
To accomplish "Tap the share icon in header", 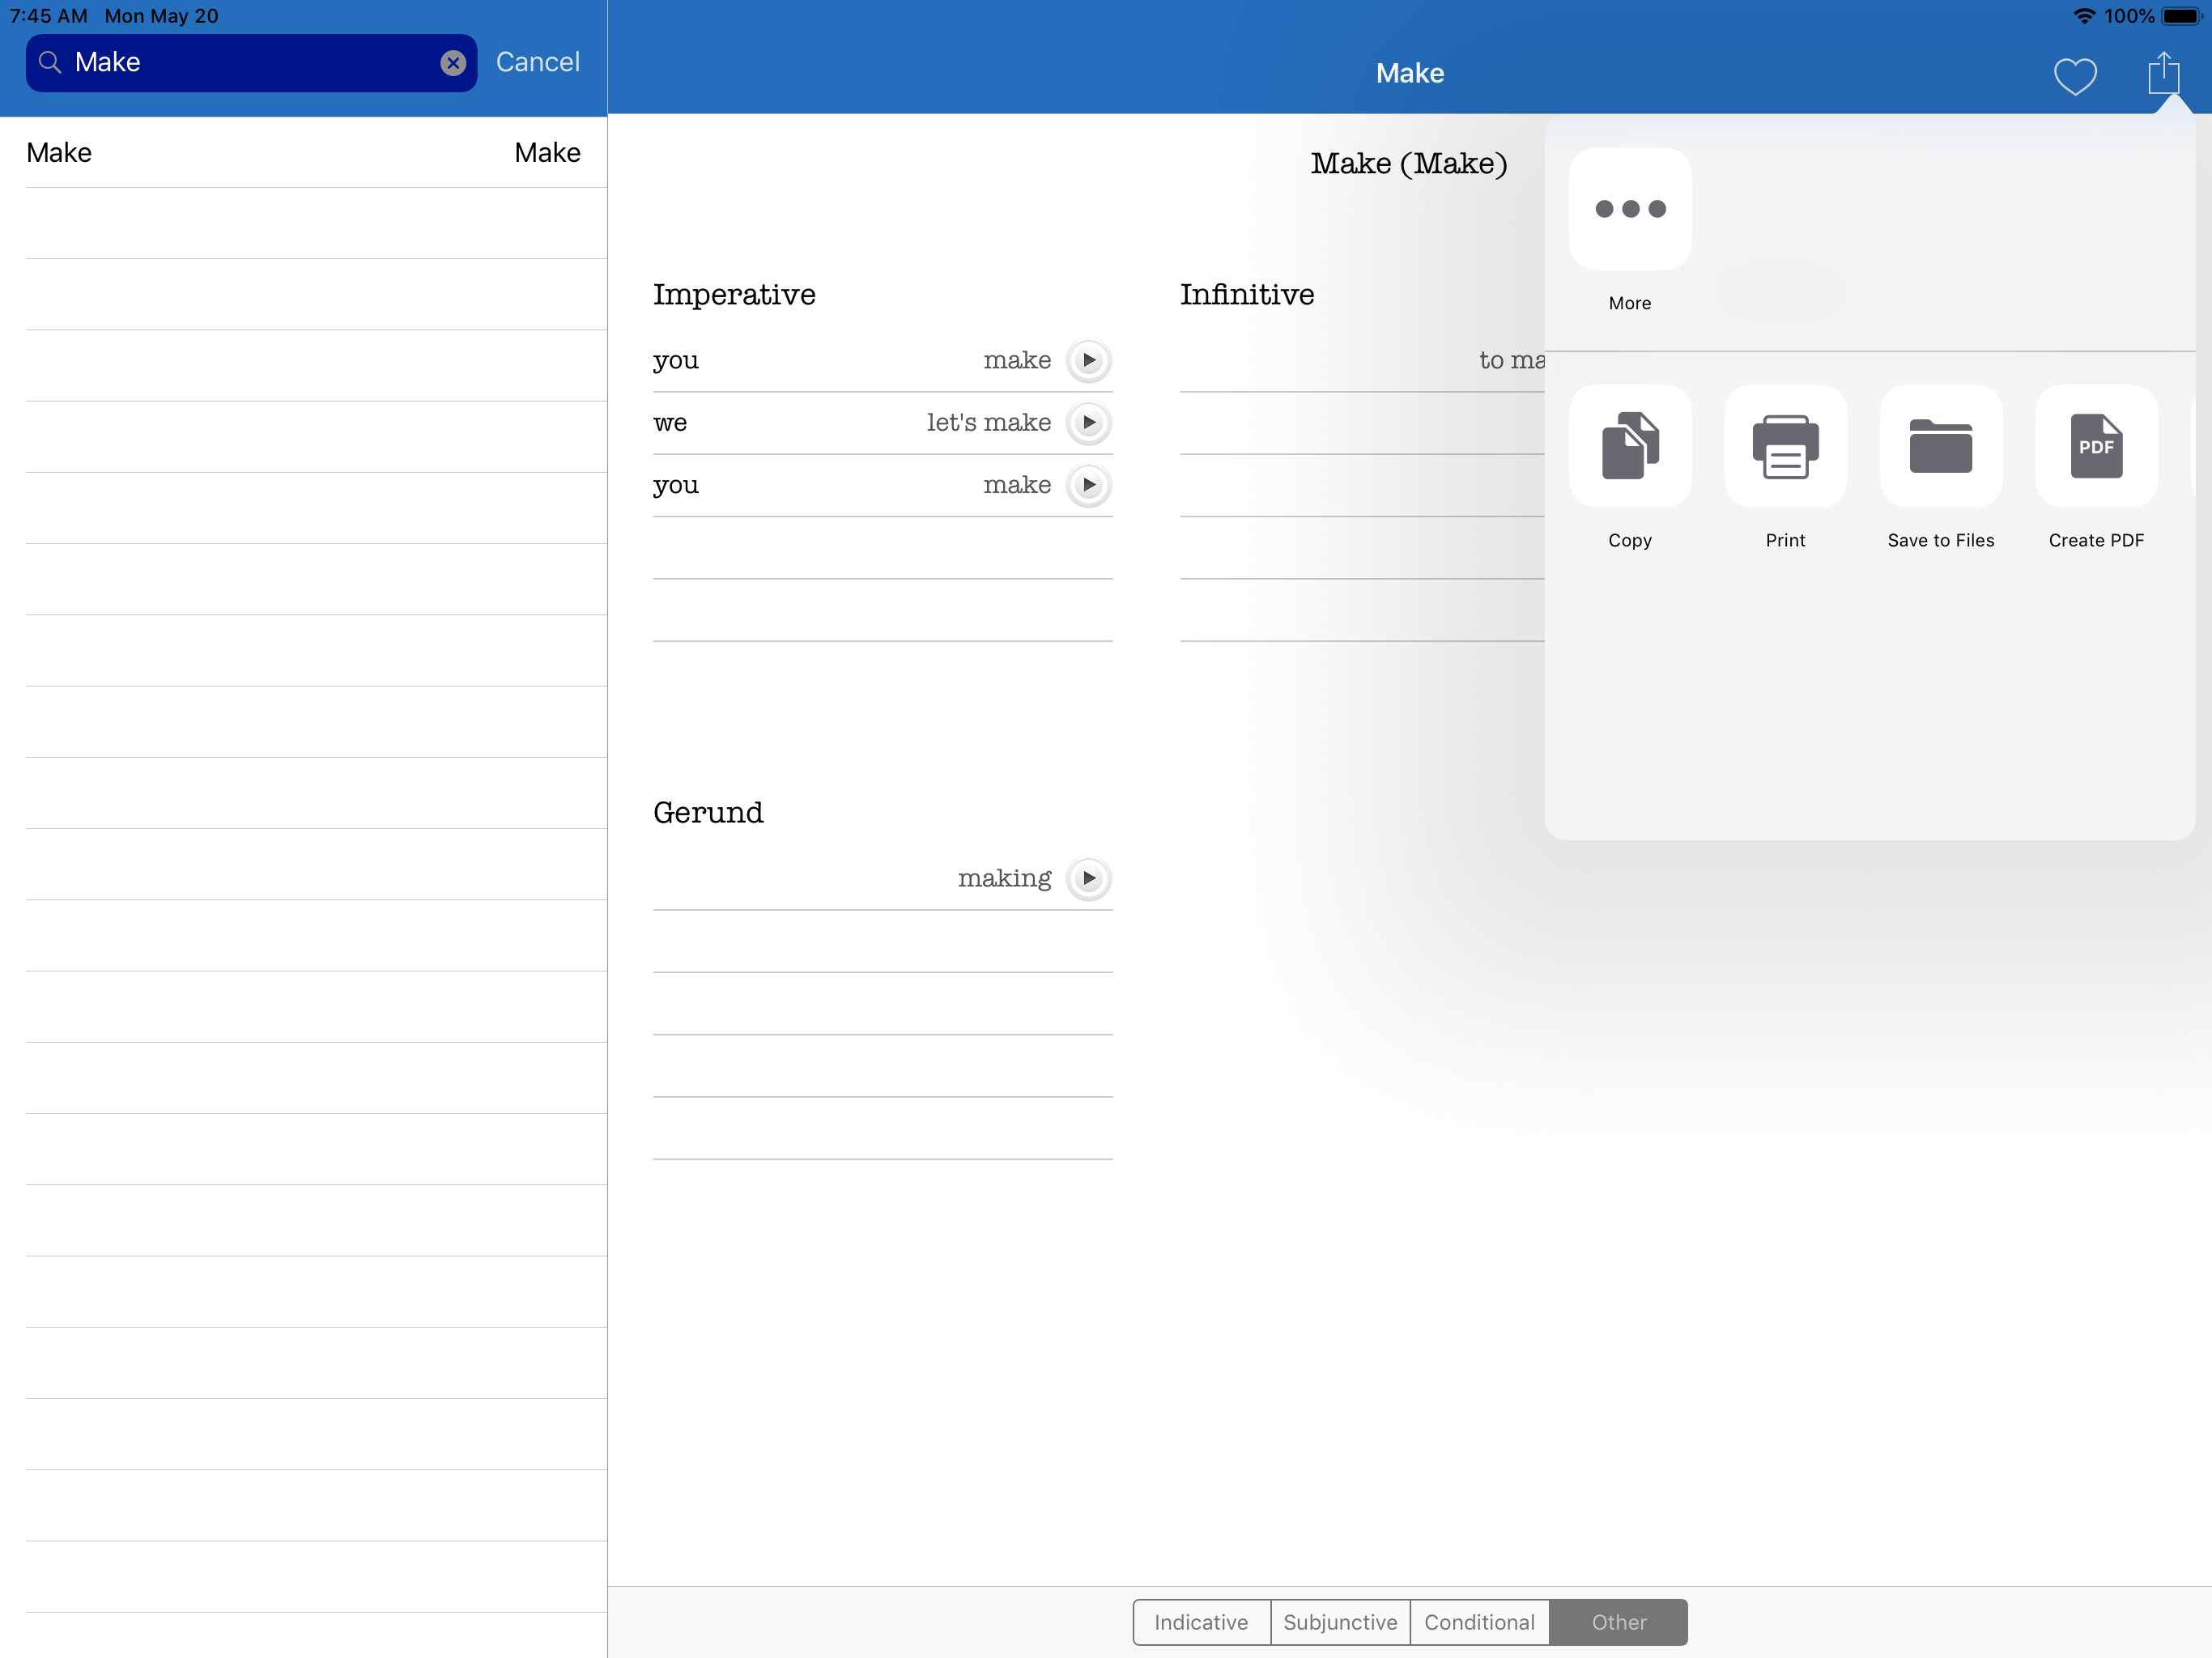I will (x=2164, y=73).
